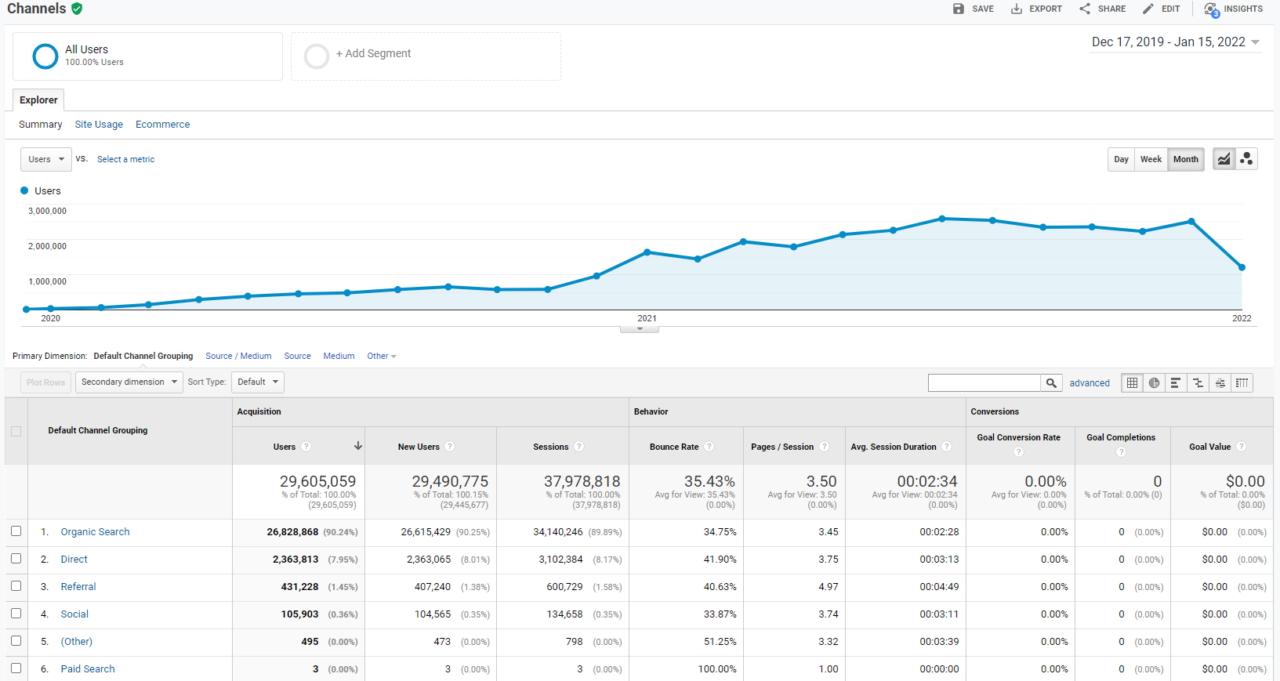Screen dimensions: 1280x681
Task: Open the Secondary dimension dropdown
Action: pyautogui.click(x=129, y=382)
